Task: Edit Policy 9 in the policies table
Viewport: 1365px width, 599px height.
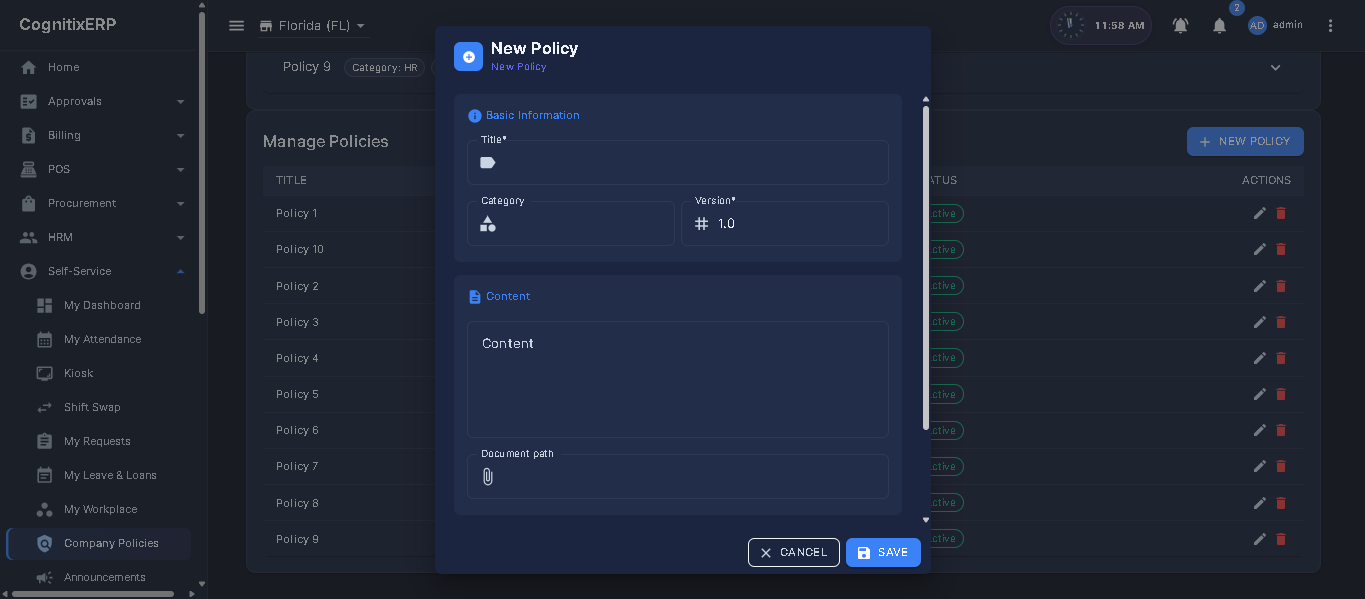Action: (1260, 539)
